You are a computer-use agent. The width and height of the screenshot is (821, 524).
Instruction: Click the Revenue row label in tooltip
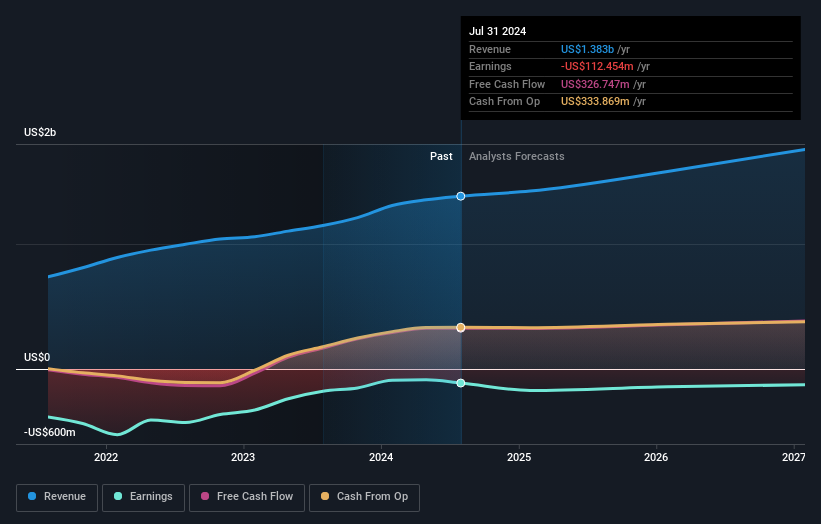pyautogui.click(x=490, y=49)
